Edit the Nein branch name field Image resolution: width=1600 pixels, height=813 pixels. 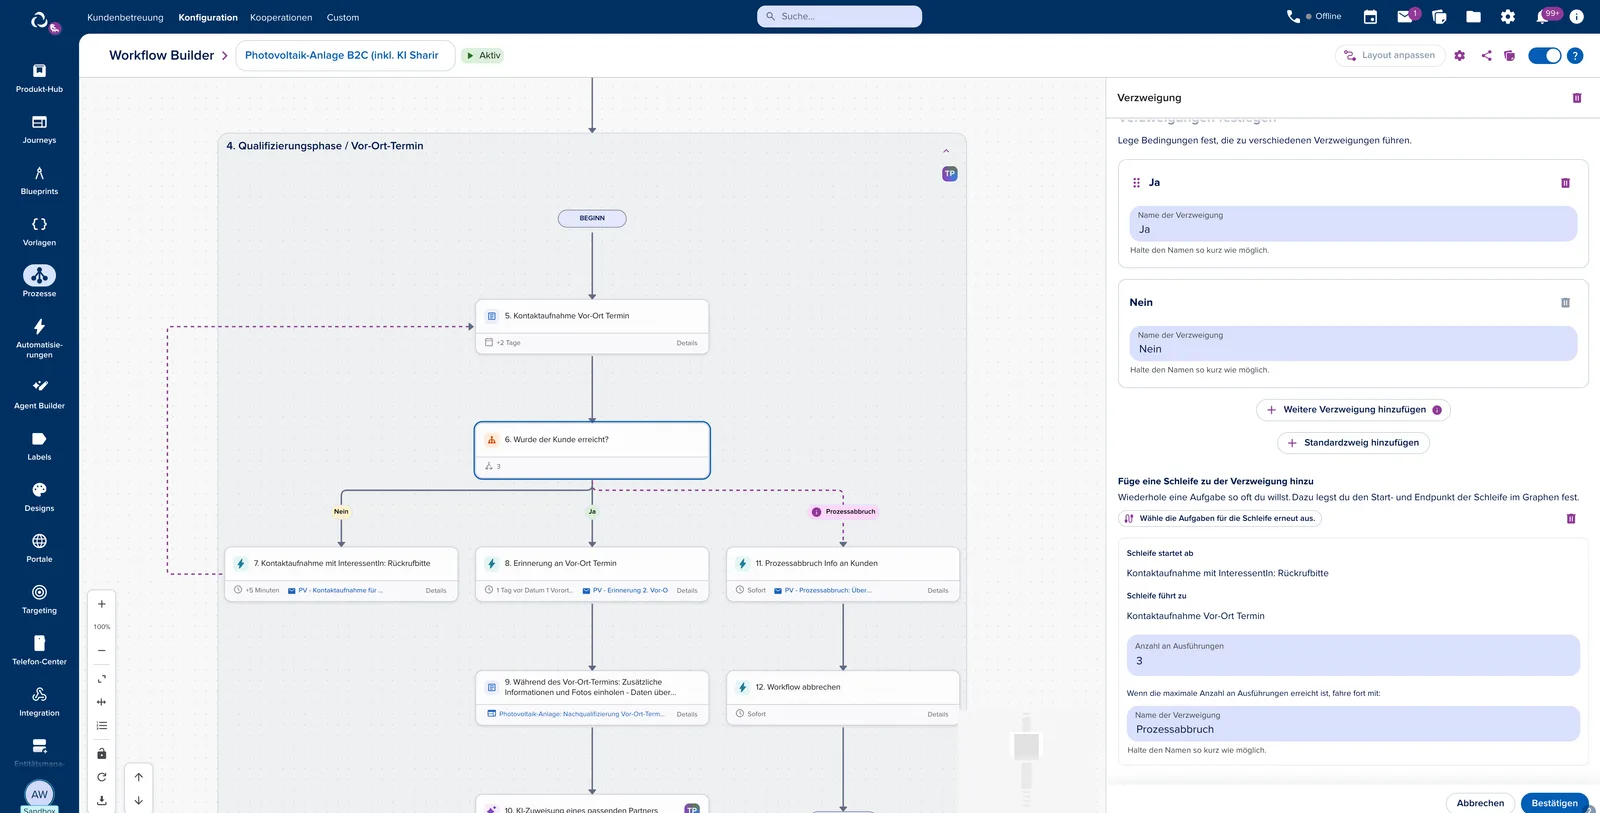1353,343
